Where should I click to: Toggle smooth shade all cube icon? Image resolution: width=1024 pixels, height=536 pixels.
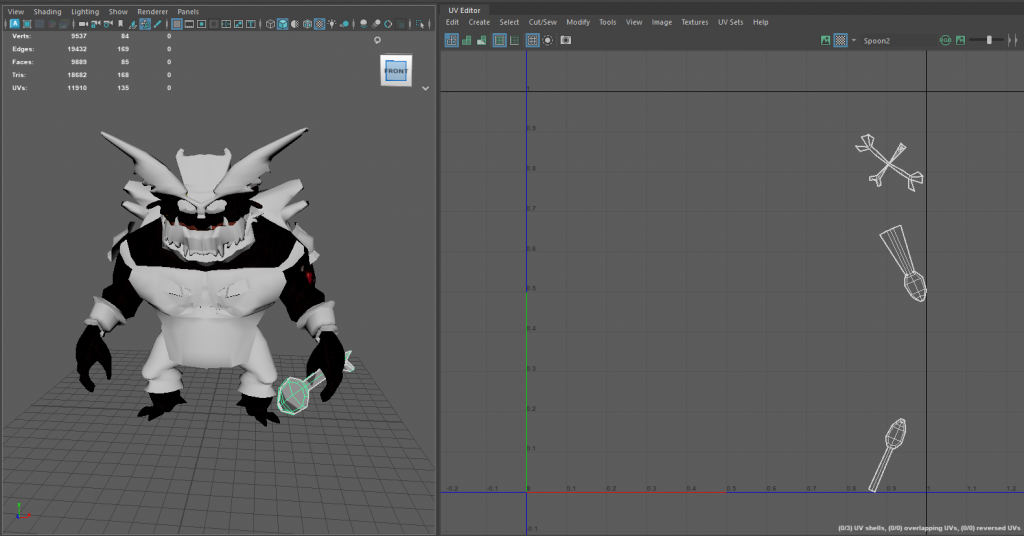pos(282,24)
